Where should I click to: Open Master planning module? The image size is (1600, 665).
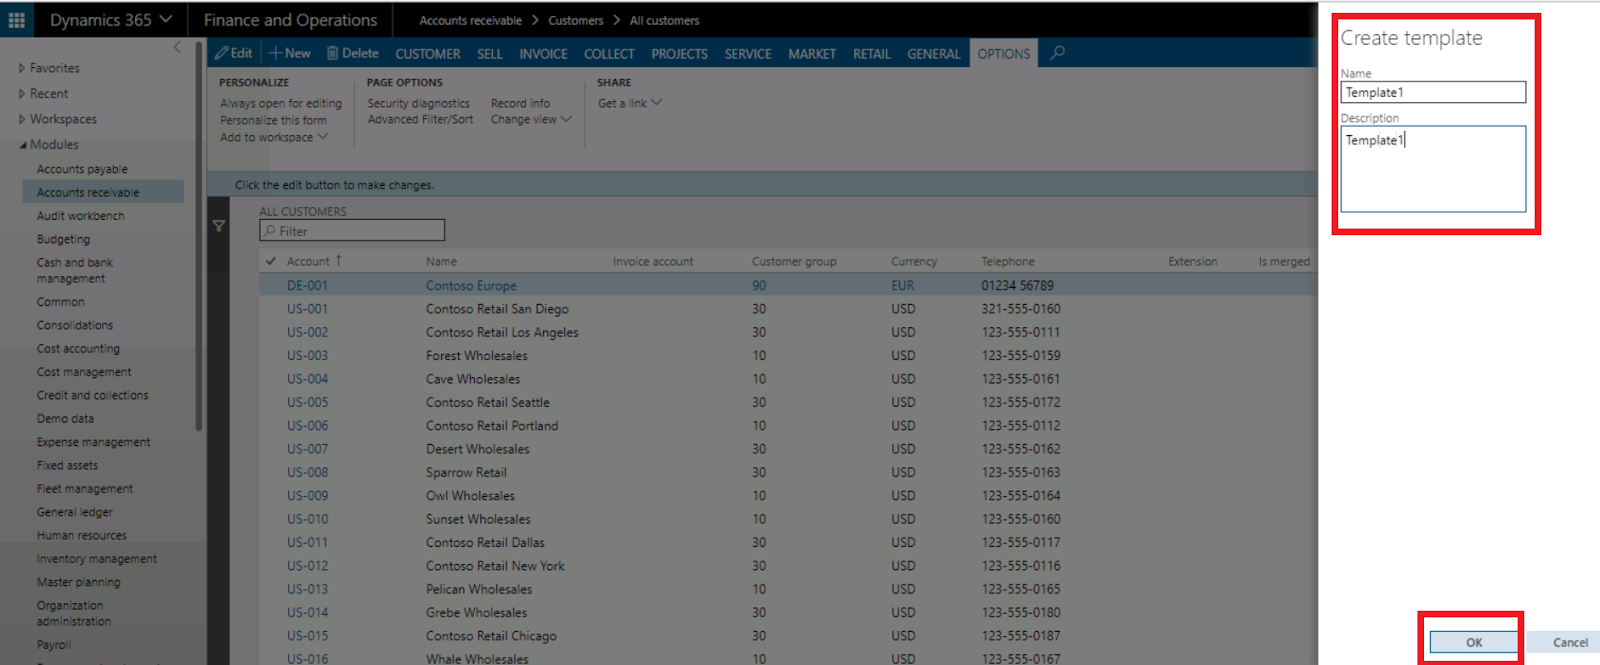click(x=78, y=582)
